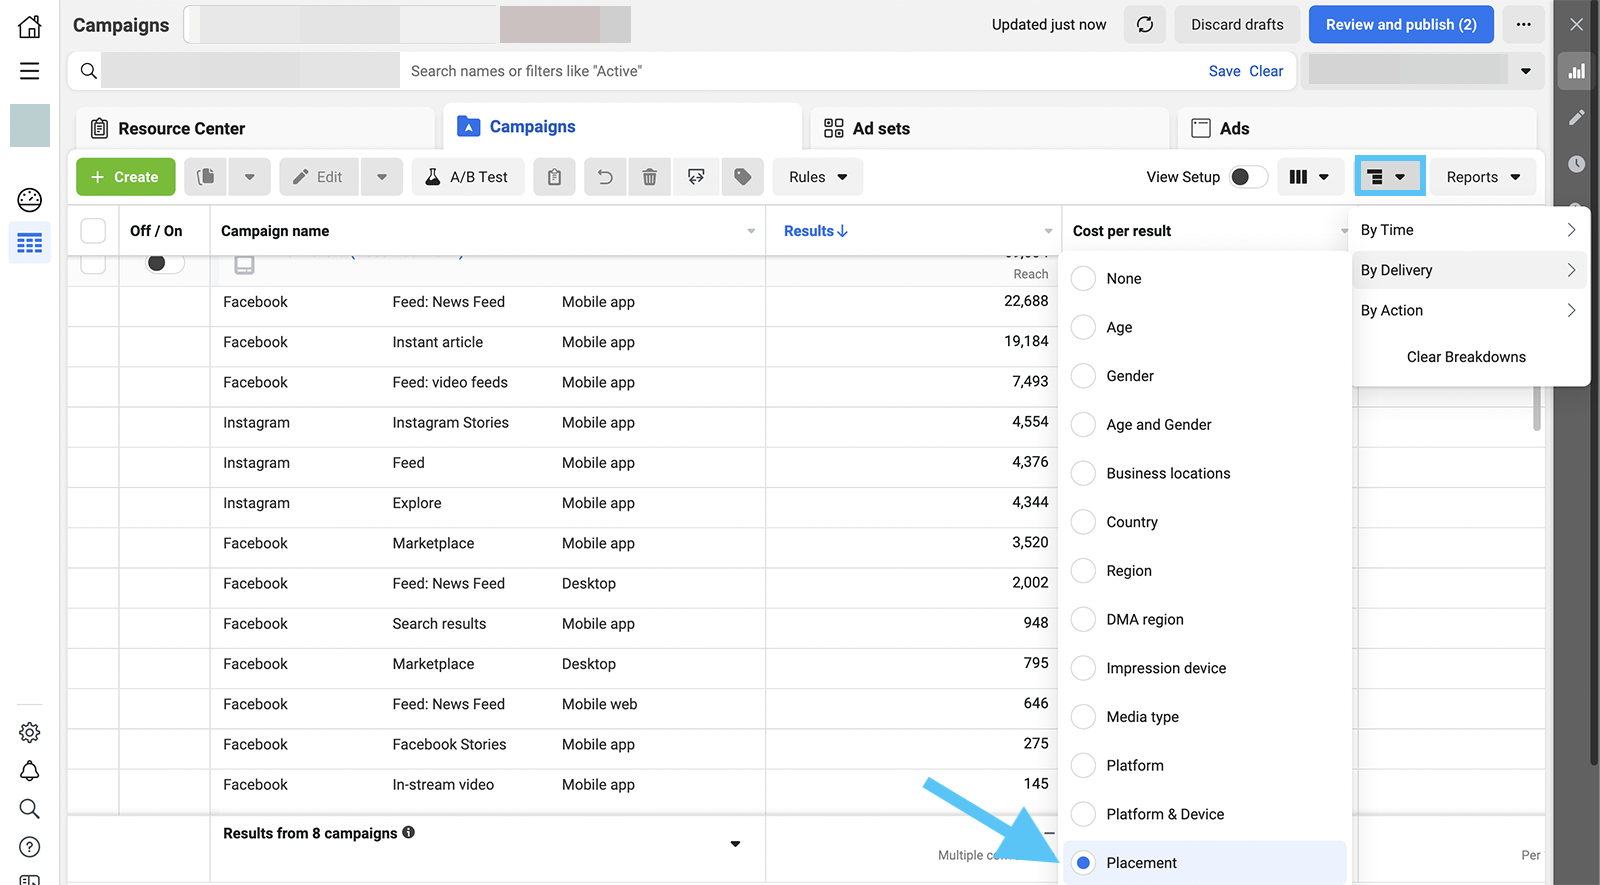The height and width of the screenshot is (885, 1600).
Task: Tick the select-all checkbox in table header
Action: click(x=93, y=231)
